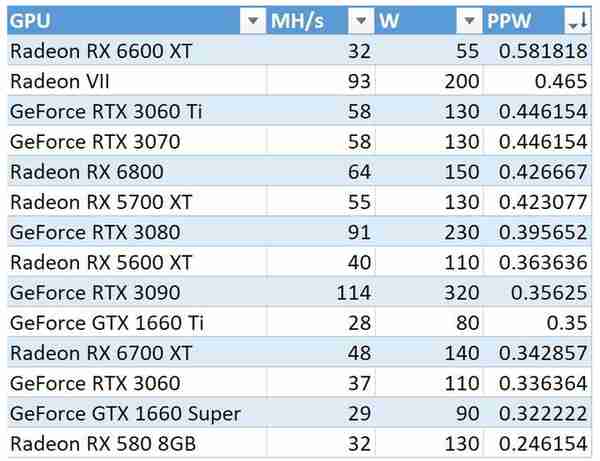
Task: Select the MH/s header cell
Action: click(x=321, y=21)
